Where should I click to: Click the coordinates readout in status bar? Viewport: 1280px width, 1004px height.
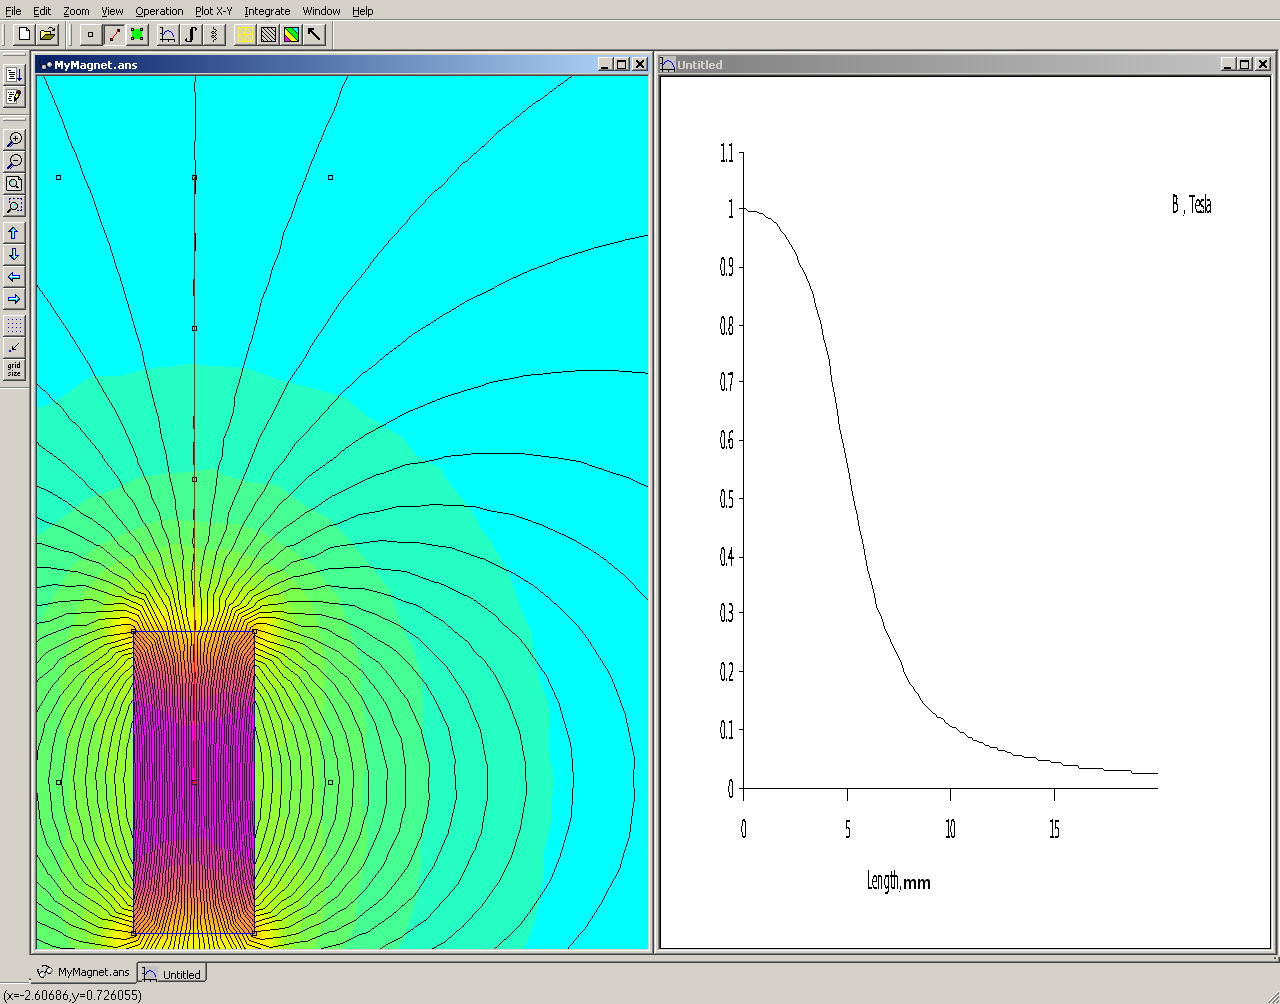coord(73,995)
